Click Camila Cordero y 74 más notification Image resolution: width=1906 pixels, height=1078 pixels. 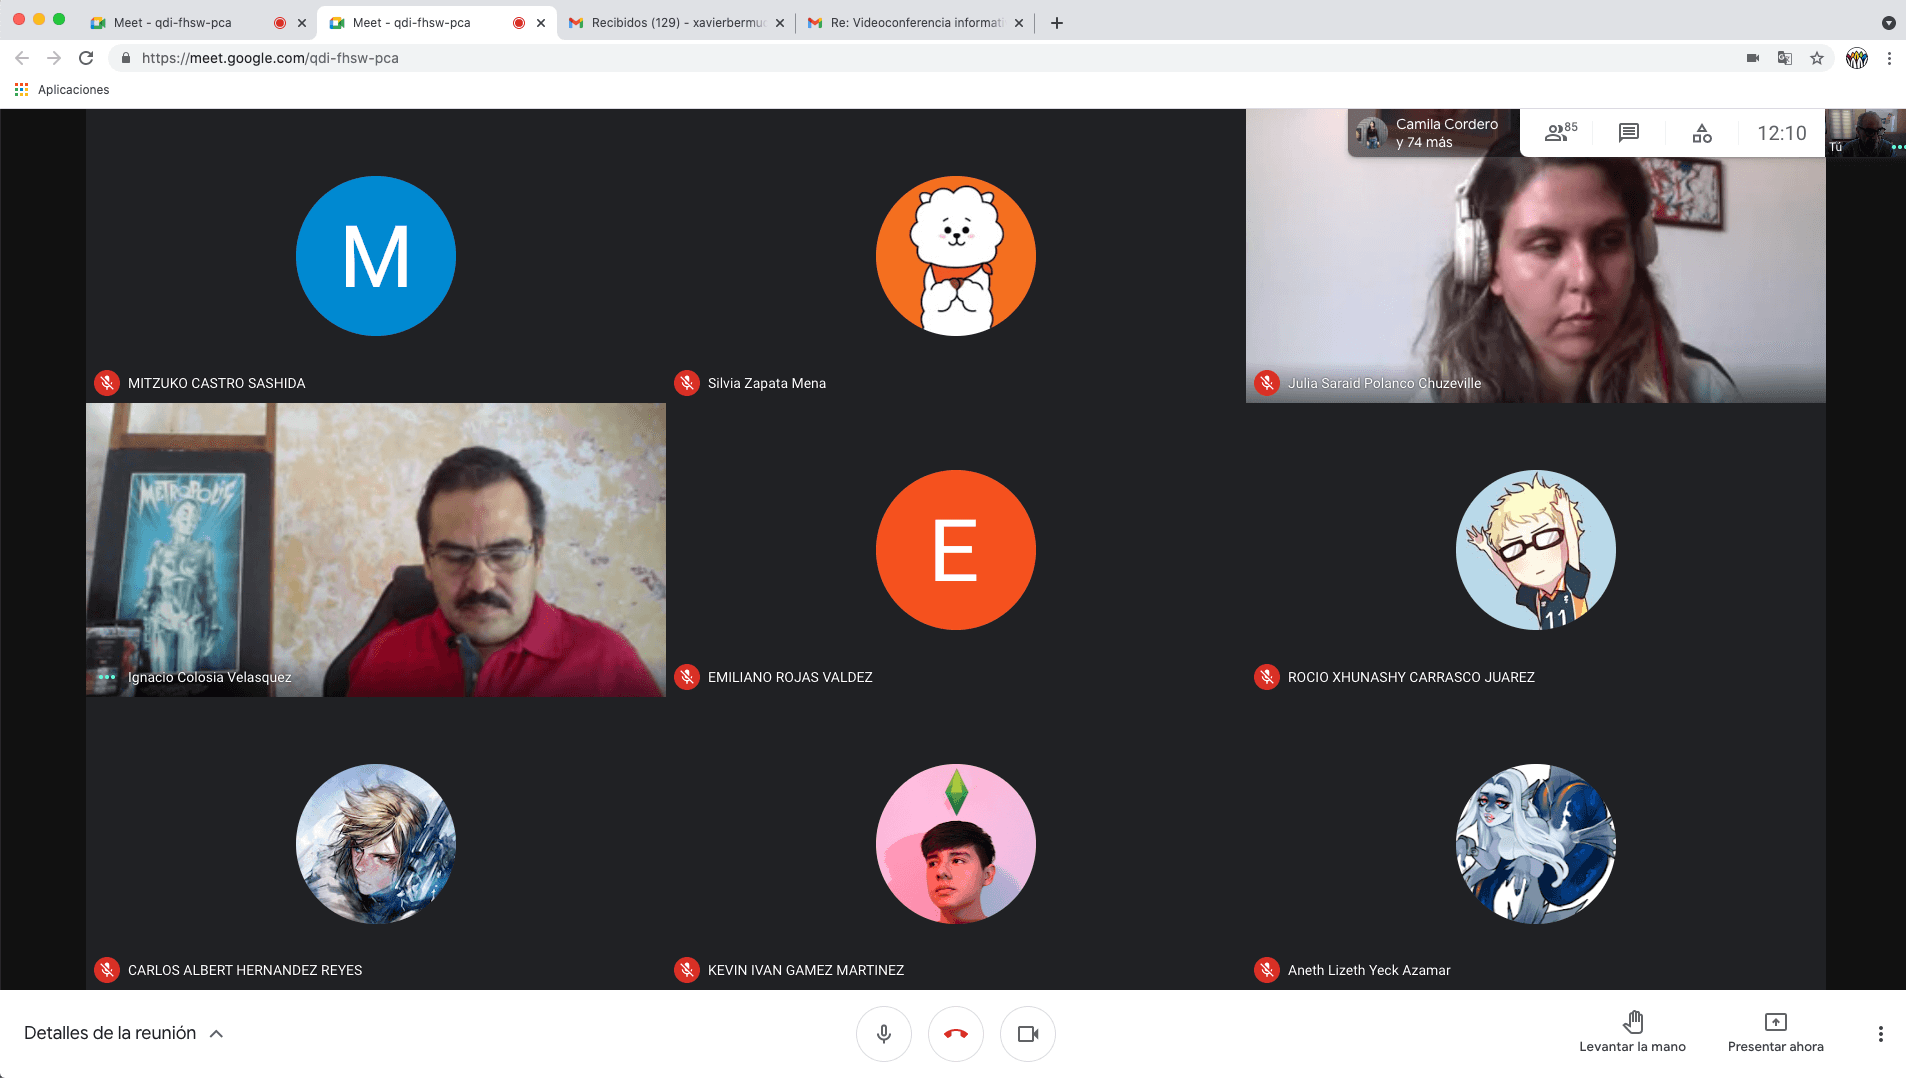(1432, 133)
